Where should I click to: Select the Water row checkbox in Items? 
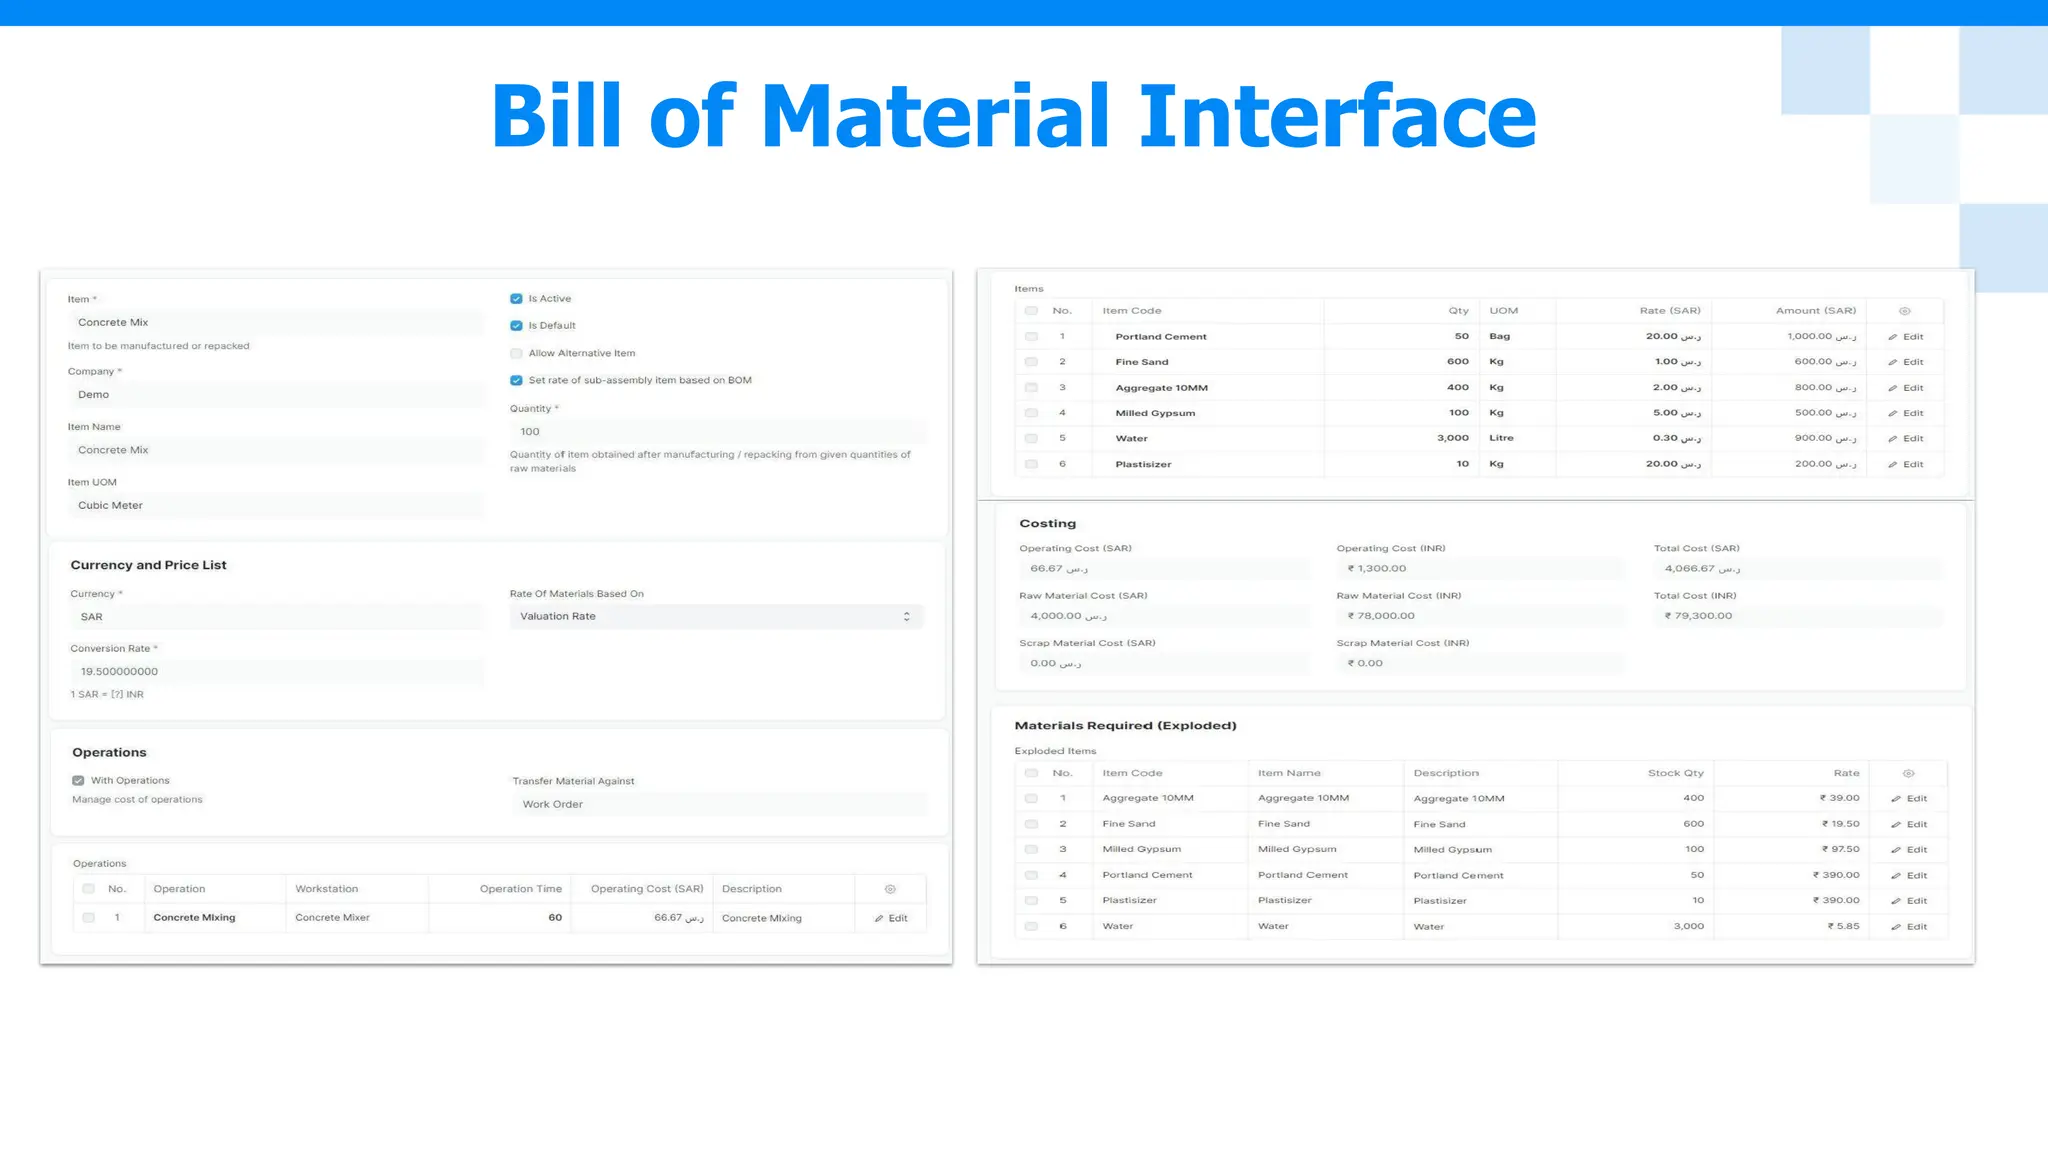pyautogui.click(x=1031, y=439)
